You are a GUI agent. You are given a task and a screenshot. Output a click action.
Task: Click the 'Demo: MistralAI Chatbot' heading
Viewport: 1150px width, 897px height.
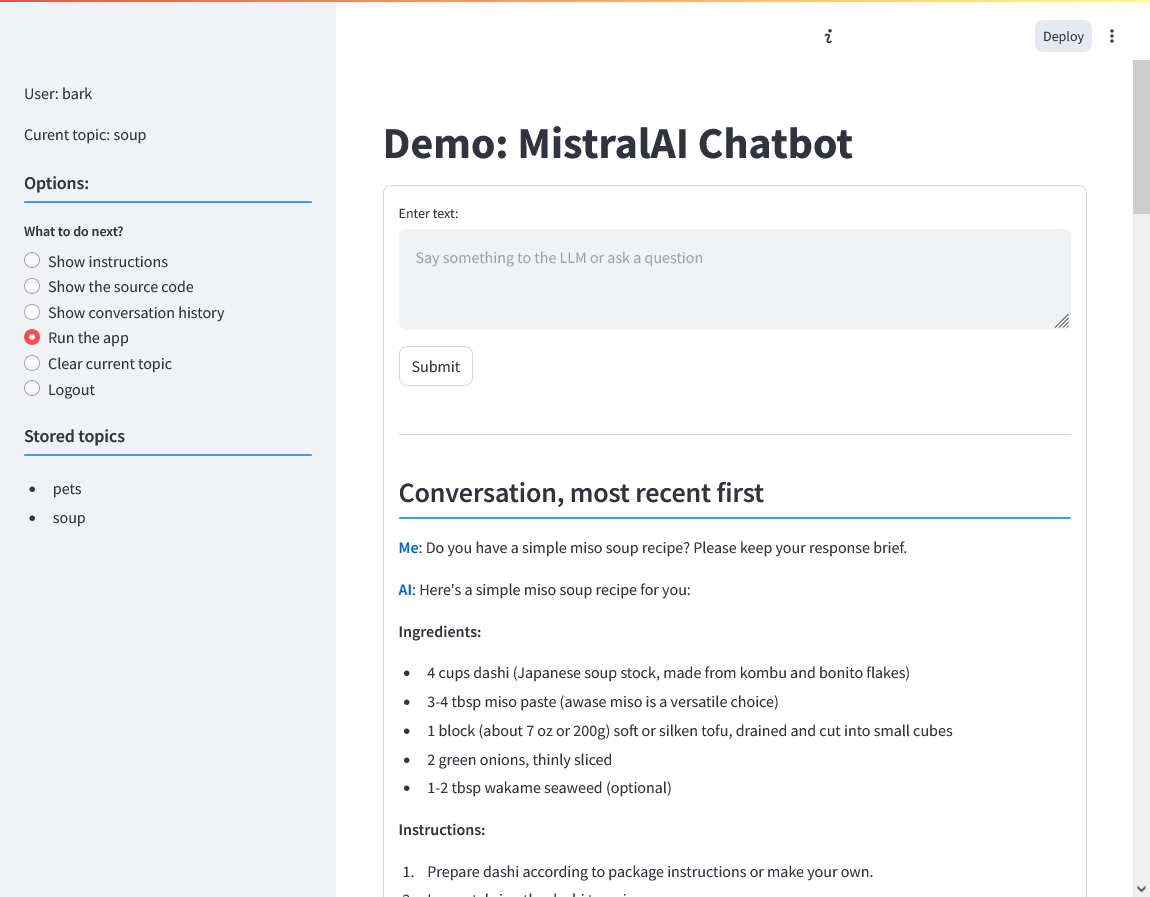click(x=618, y=143)
